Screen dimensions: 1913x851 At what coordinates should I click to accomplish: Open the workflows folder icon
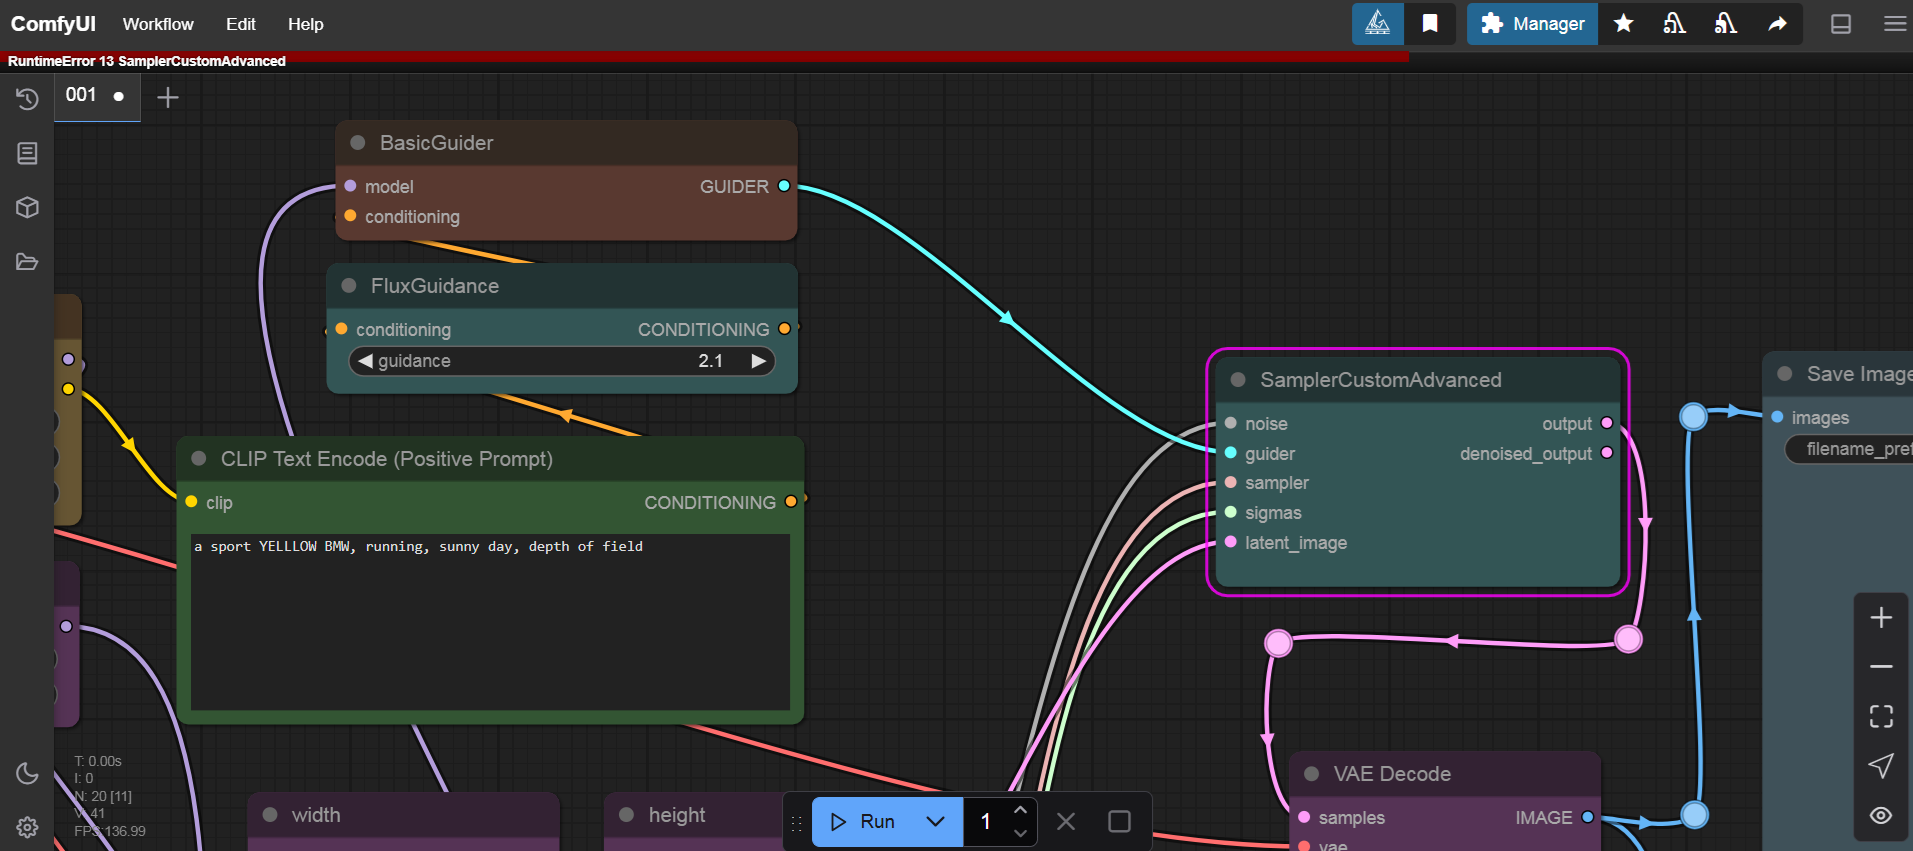27,262
